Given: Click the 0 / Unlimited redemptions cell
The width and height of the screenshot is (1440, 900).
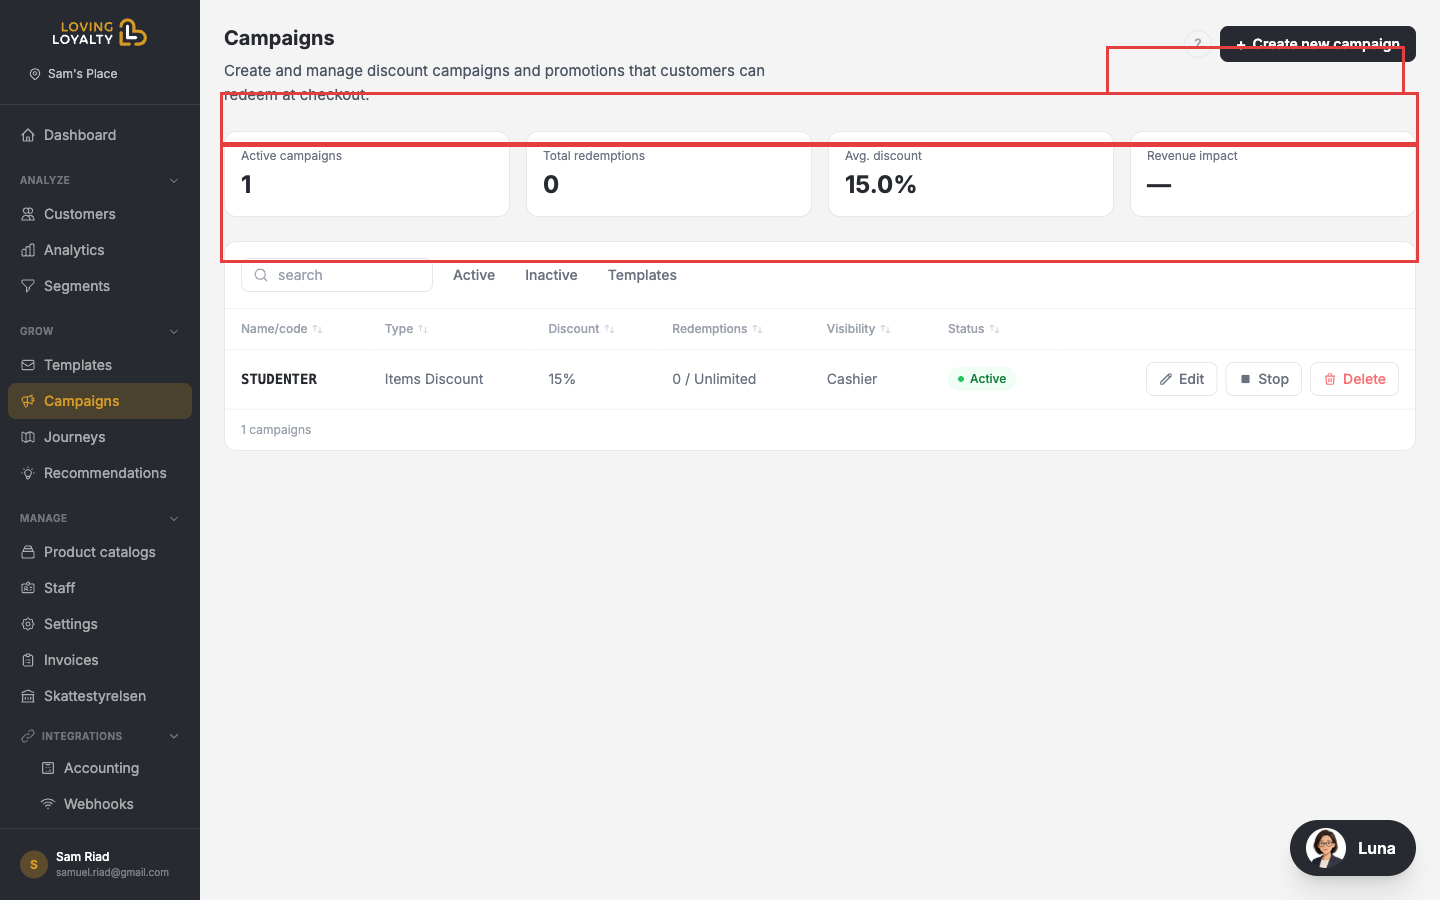Looking at the screenshot, I should click(x=714, y=379).
